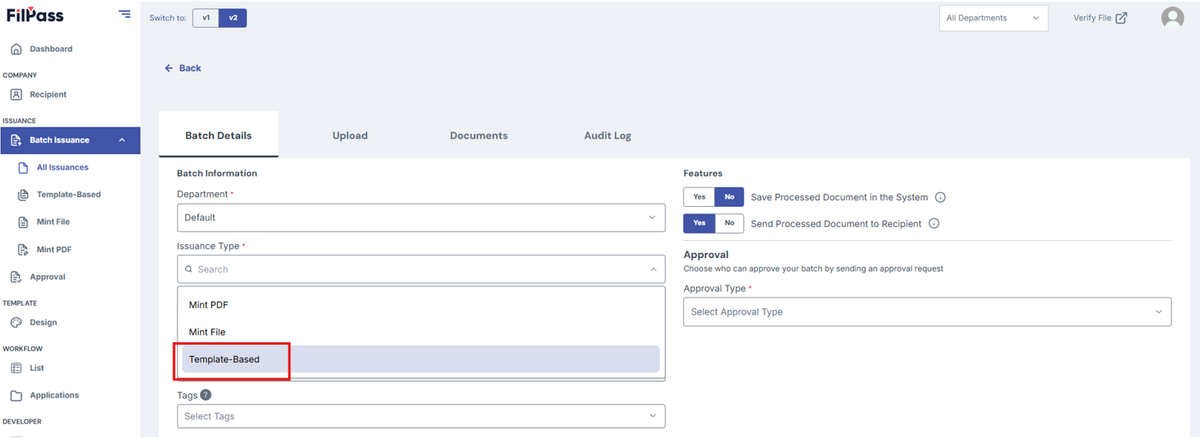The width and height of the screenshot is (1200, 438).
Task: Click the search magnifier in Issuance Type
Action: click(189, 270)
